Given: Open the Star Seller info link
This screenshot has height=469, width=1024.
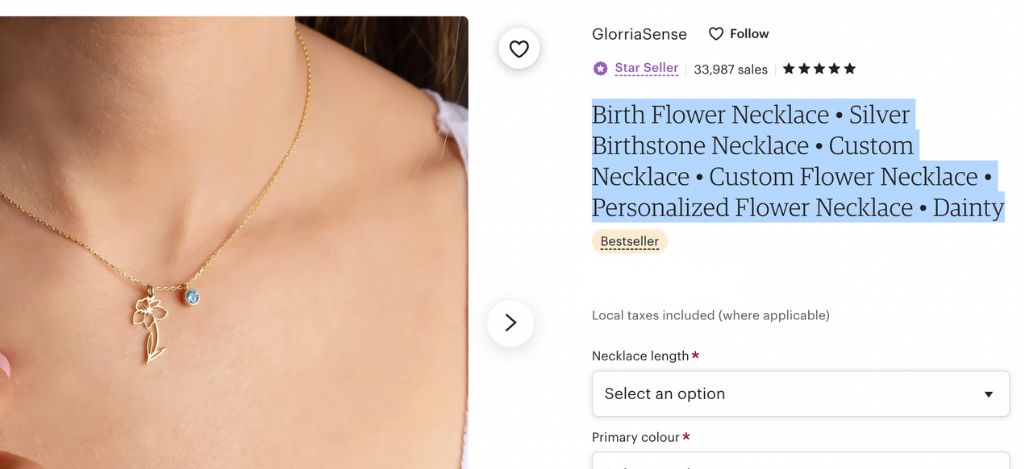Looking at the screenshot, I should click(x=646, y=69).
